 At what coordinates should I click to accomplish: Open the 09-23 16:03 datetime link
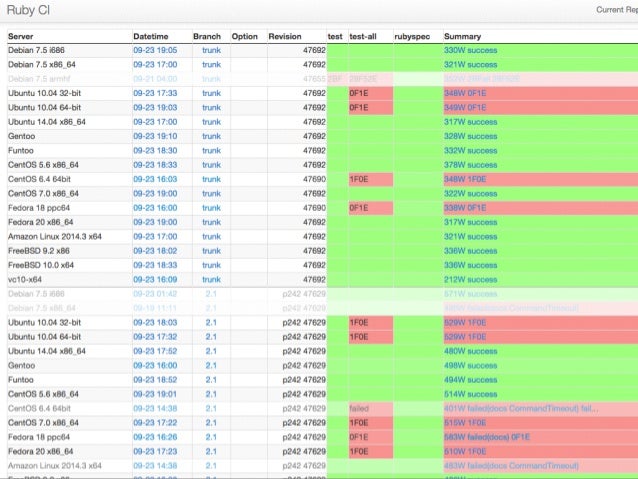155,179
